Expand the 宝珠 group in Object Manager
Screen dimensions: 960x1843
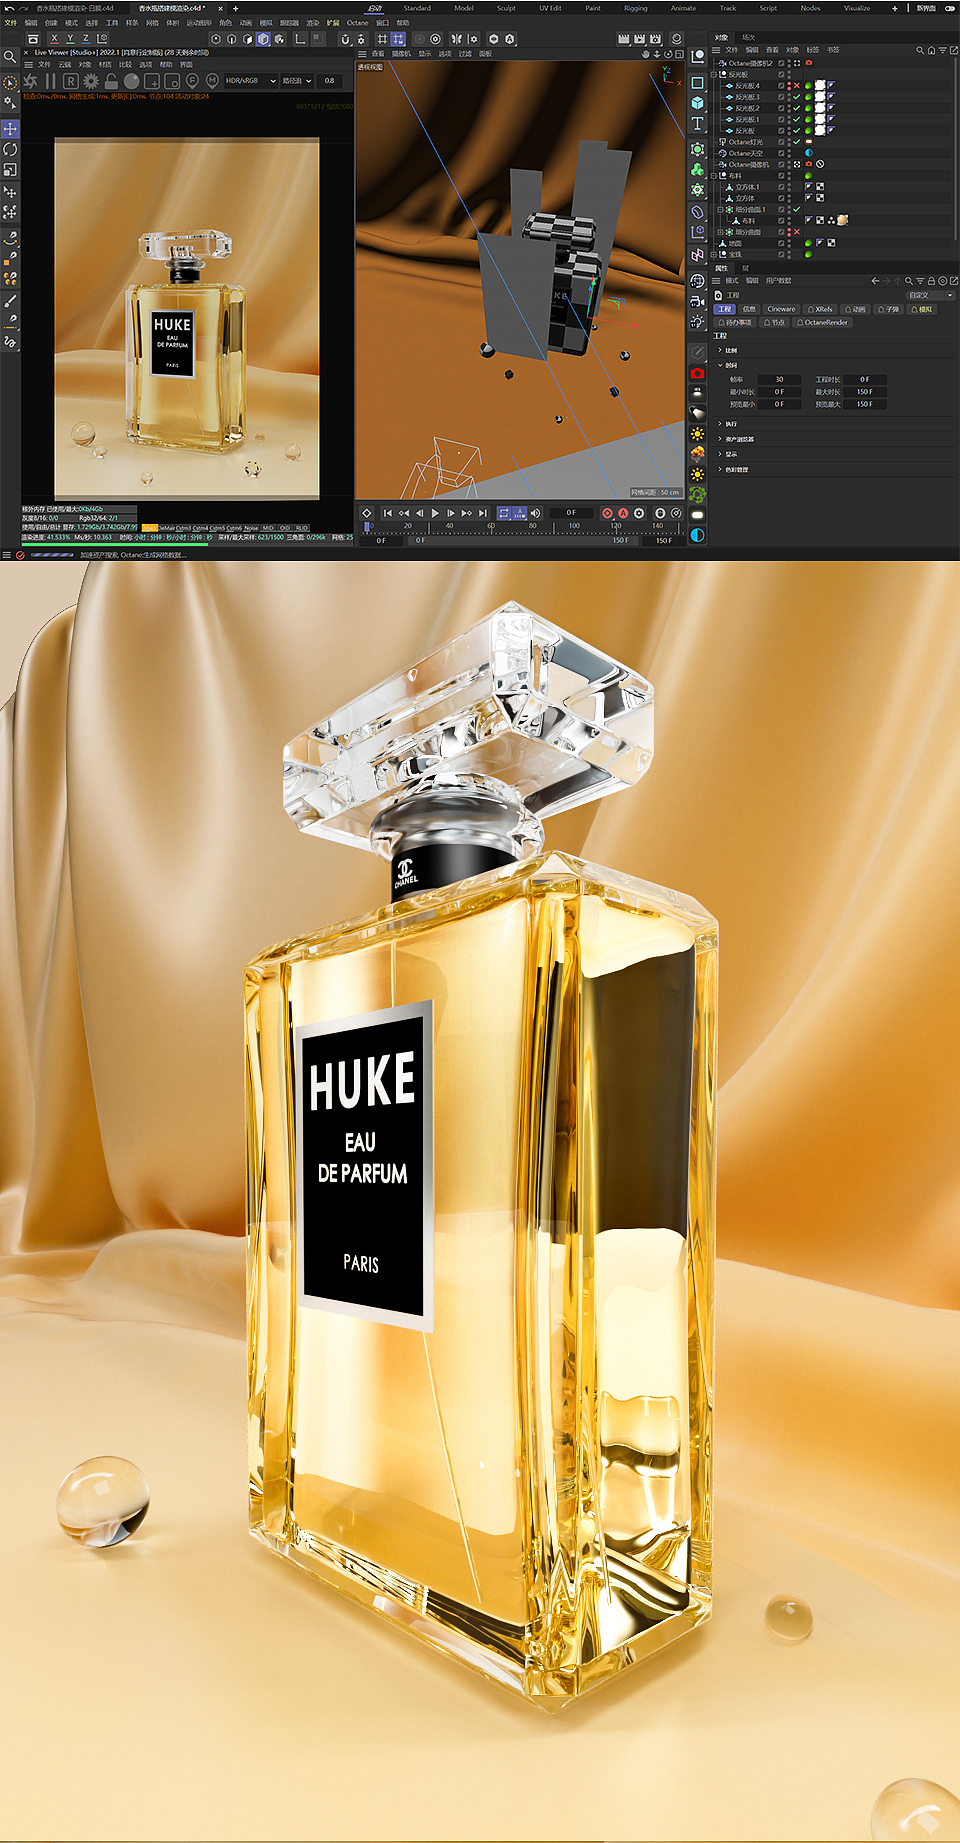[714, 254]
